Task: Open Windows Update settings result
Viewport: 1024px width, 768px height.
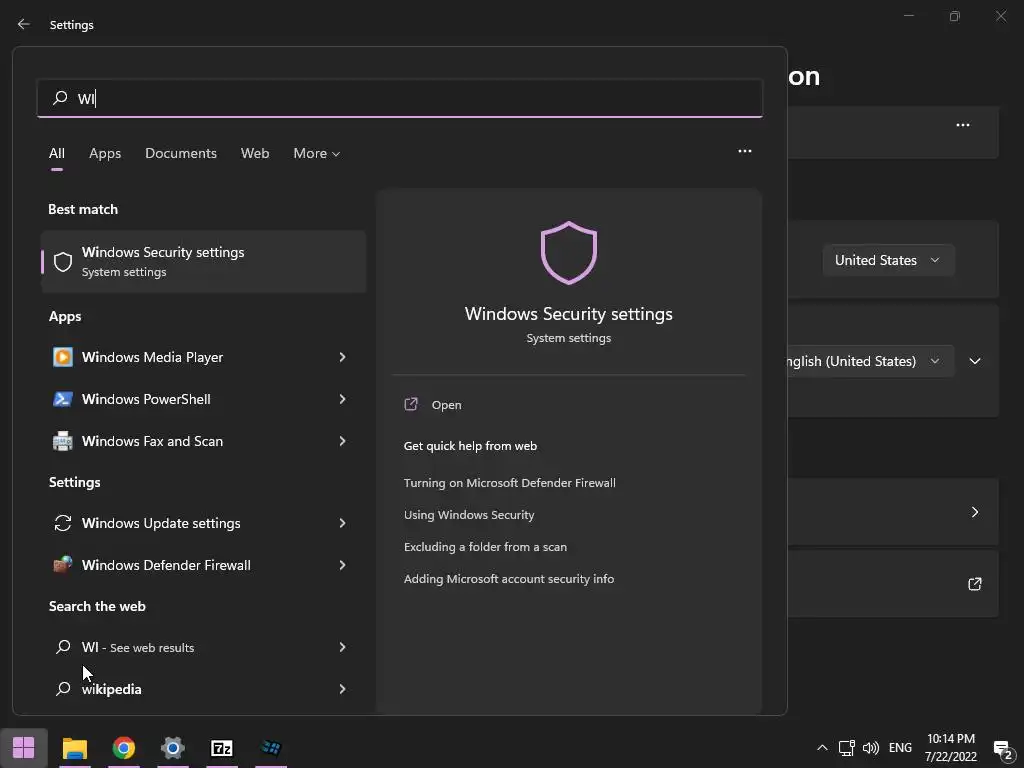Action: [189, 523]
